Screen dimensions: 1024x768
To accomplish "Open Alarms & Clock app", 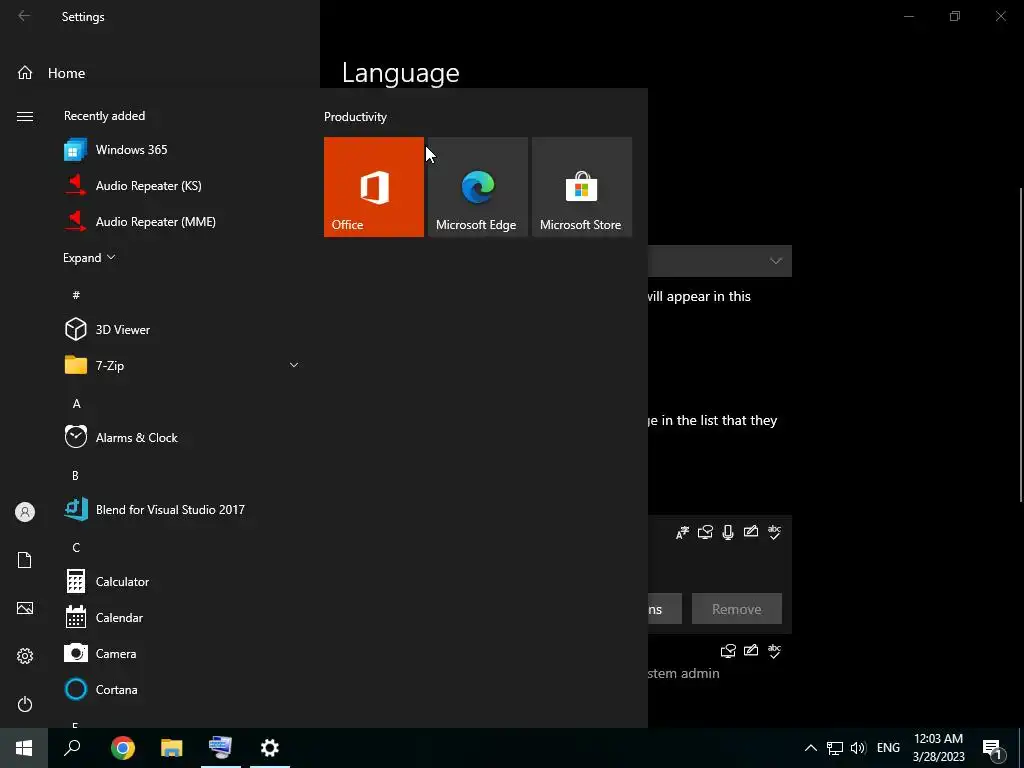I will click(182, 438).
